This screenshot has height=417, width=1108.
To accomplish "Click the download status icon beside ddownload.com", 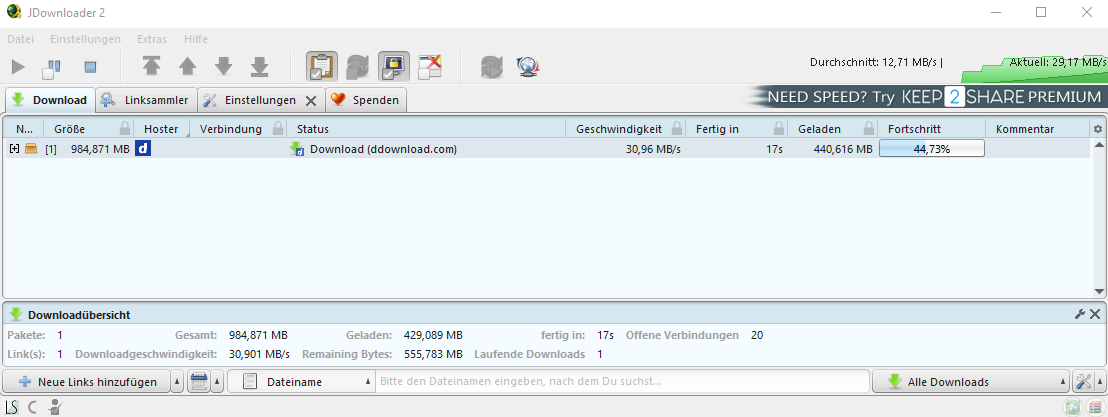I will pyautogui.click(x=297, y=148).
